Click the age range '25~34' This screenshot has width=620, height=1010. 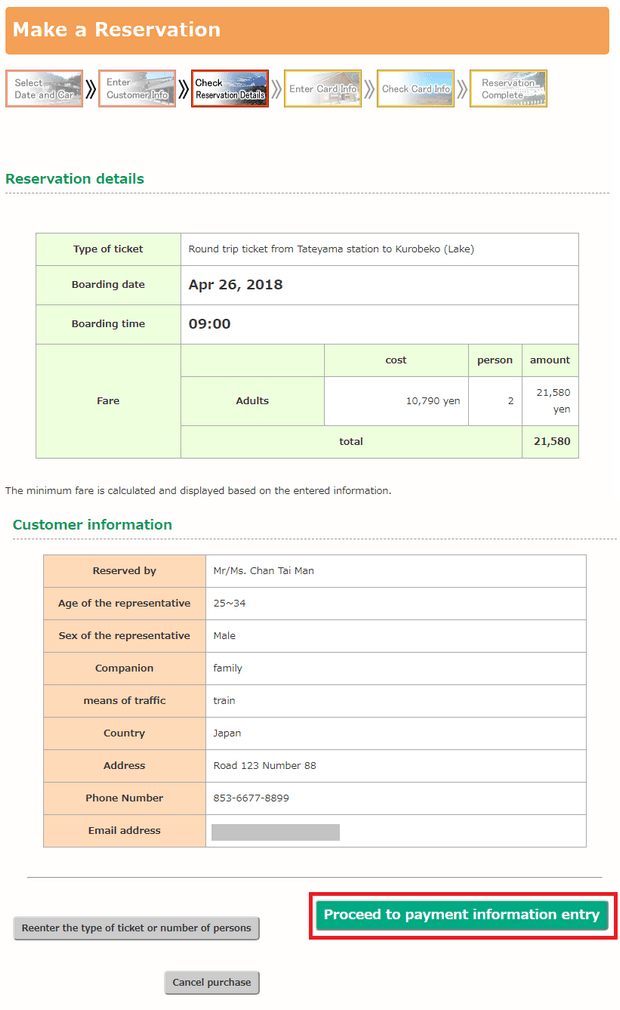pos(229,604)
